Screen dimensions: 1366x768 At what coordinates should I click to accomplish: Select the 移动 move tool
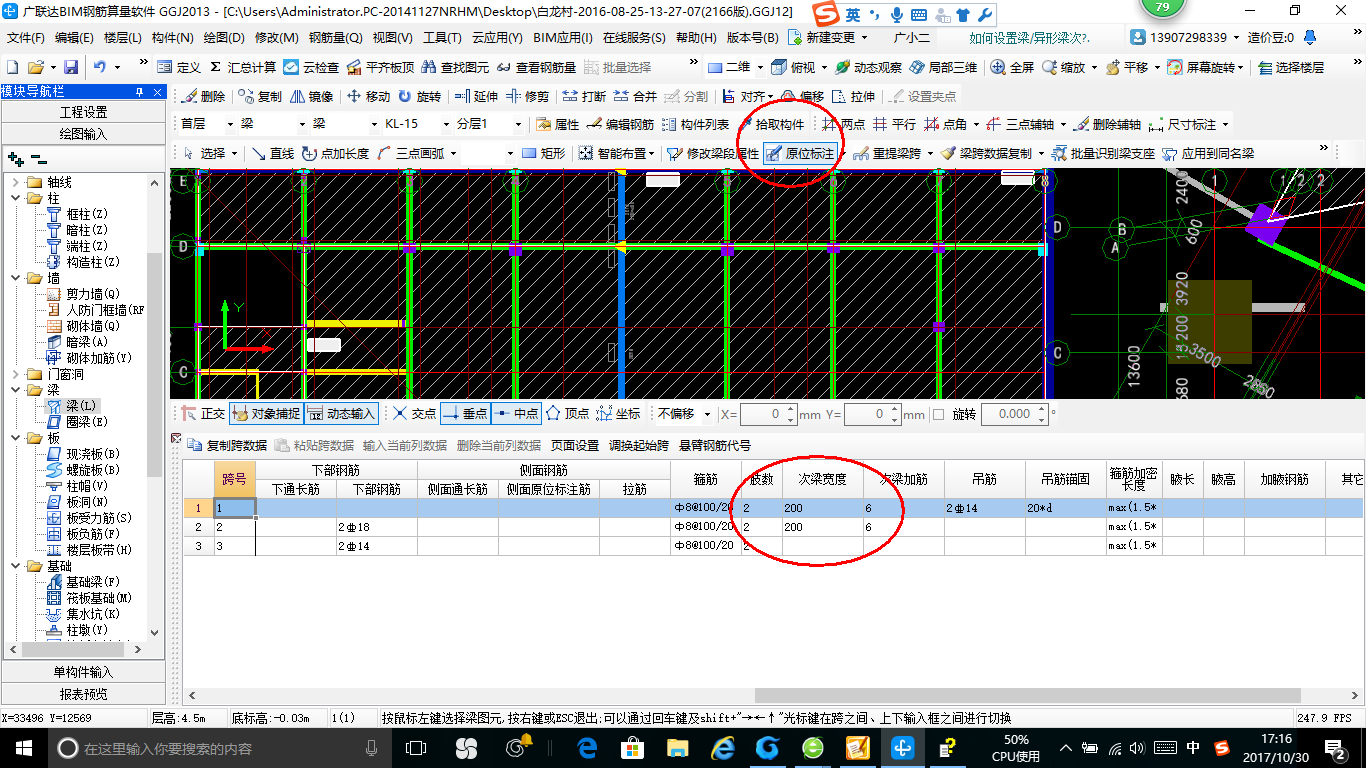(368, 96)
